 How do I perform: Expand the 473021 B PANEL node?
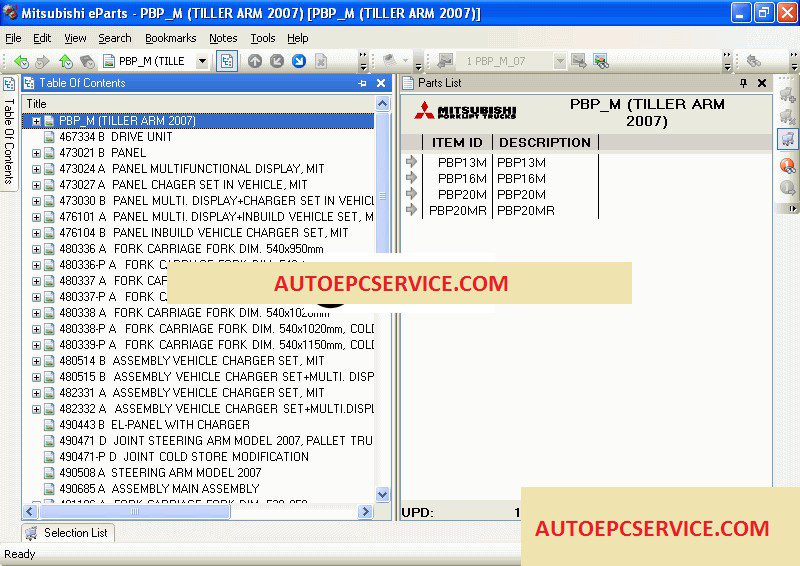[x=36, y=153]
